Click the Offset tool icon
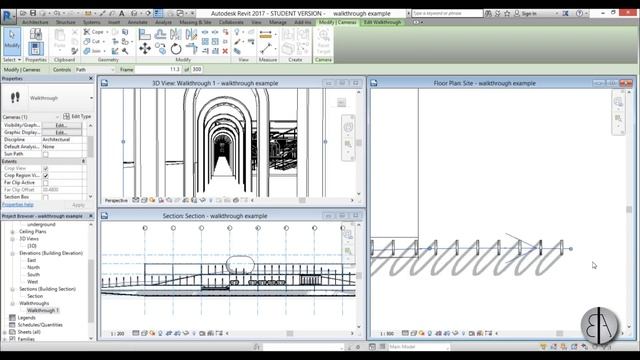The width and height of the screenshot is (640, 360). [x=160, y=34]
